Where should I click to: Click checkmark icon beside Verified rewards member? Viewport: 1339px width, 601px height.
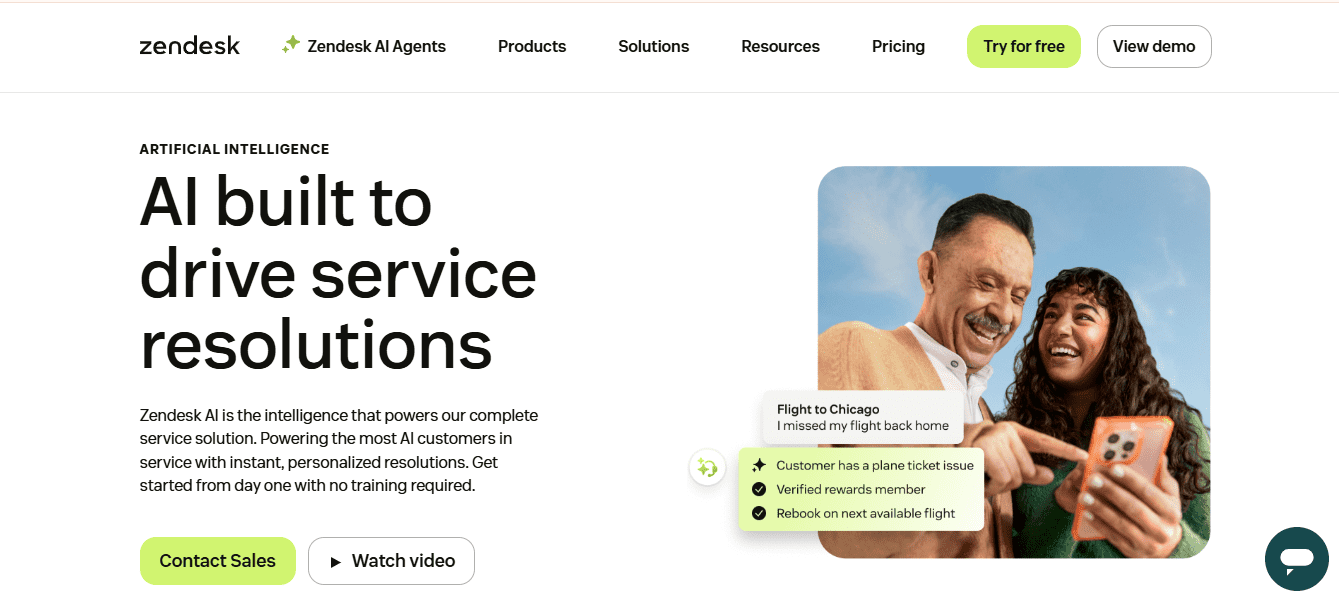click(759, 489)
